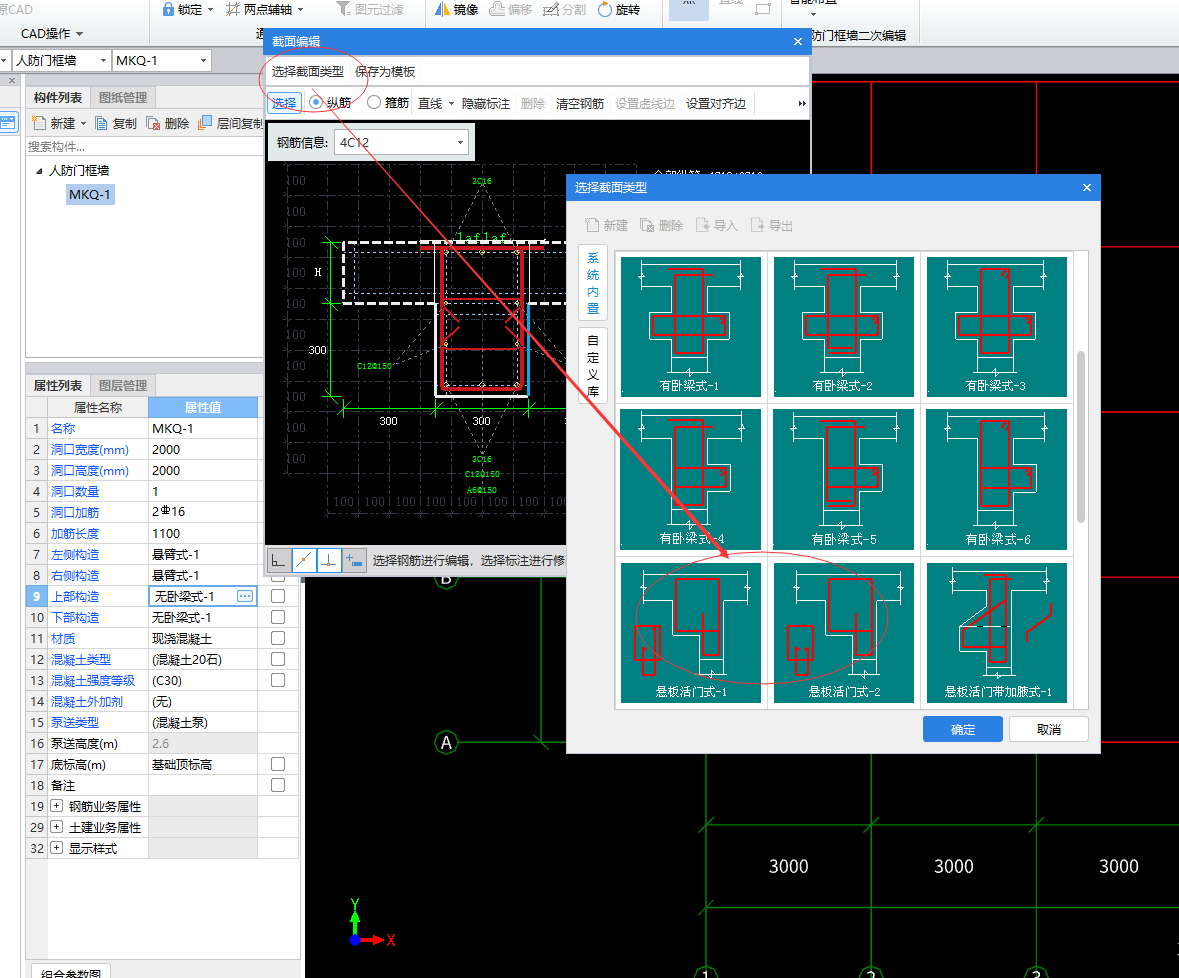Click 保存为模板 menu item
Viewport: 1179px width, 978px height.
(385, 71)
